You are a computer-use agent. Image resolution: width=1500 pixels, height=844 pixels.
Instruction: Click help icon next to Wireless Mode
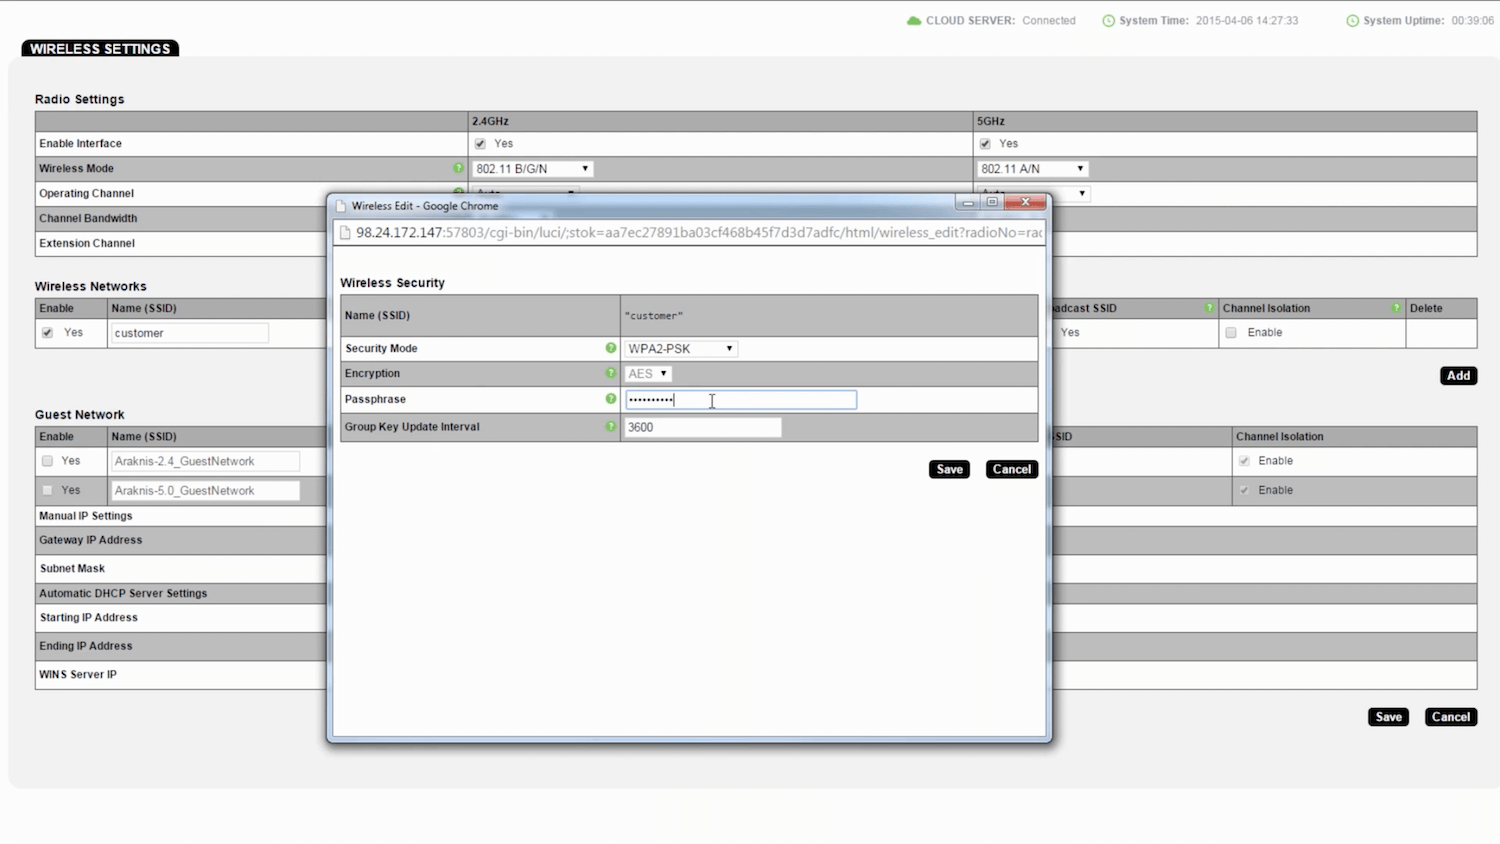[x=458, y=168]
